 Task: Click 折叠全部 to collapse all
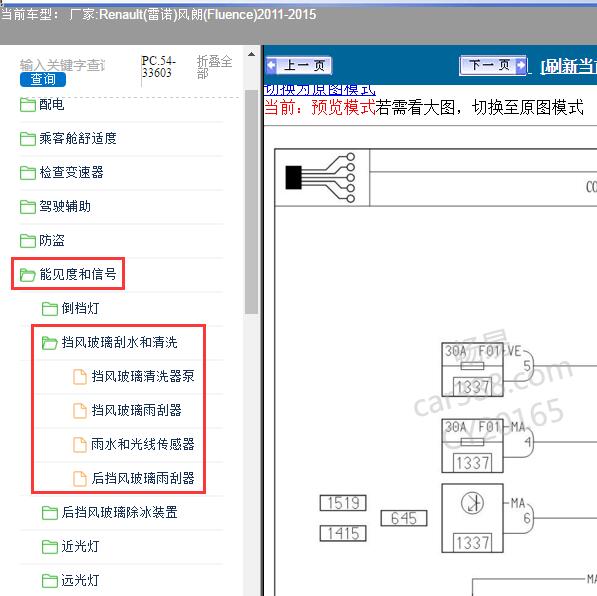tap(214, 66)
